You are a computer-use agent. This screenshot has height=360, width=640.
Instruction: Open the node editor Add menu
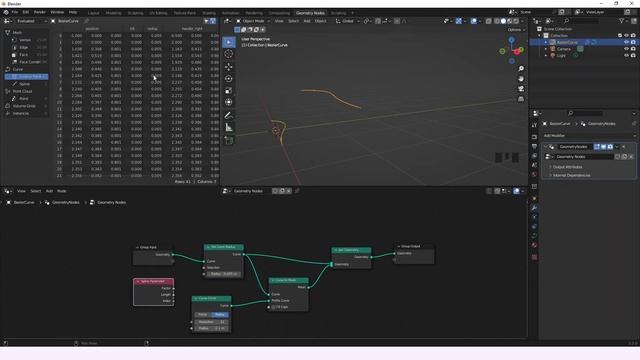coord(49,191)
